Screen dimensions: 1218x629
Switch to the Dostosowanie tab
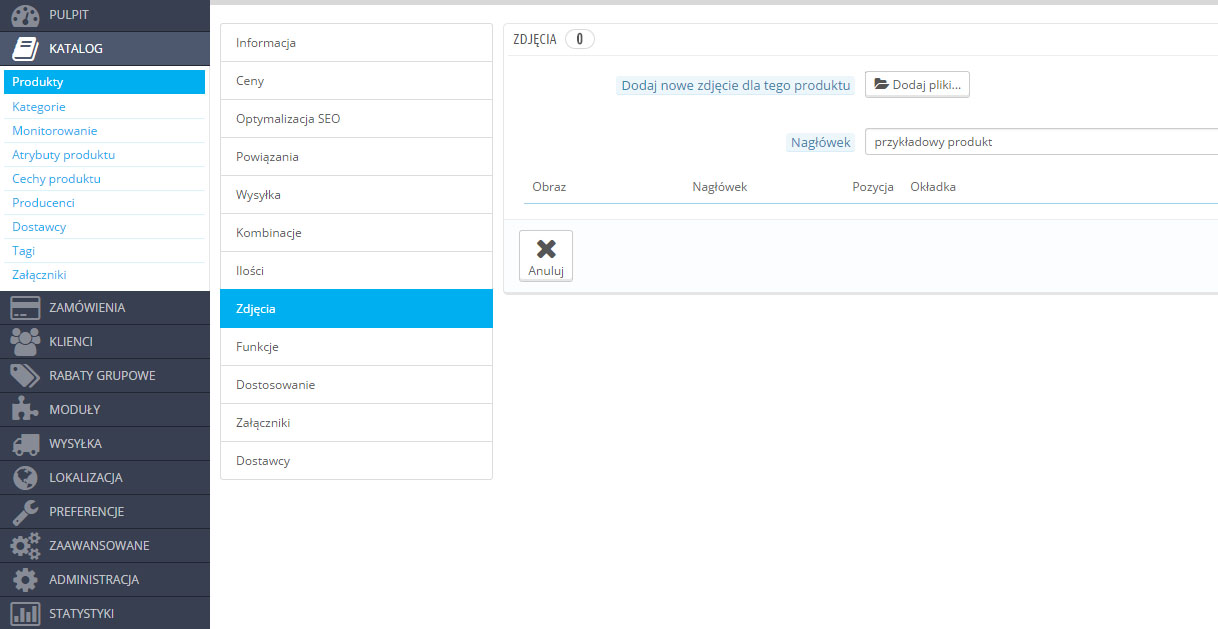click(356, 385)
